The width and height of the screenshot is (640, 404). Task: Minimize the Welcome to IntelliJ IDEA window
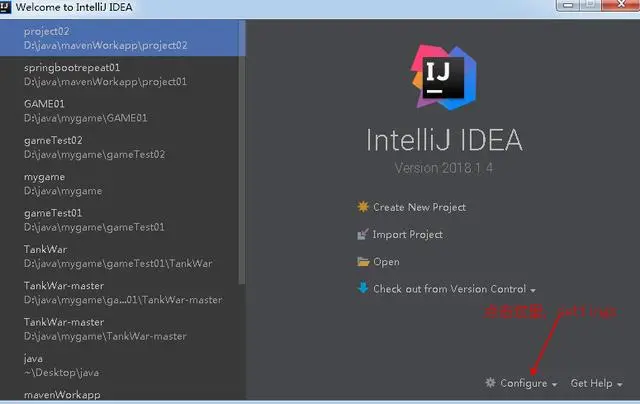(x=568, y=5)
